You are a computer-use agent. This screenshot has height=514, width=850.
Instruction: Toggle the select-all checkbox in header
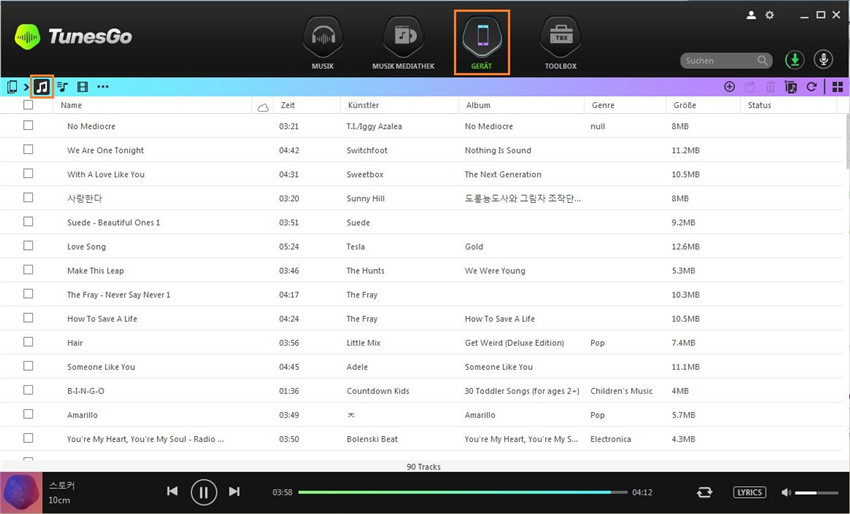pyautogui.click(x=28, y=105)
